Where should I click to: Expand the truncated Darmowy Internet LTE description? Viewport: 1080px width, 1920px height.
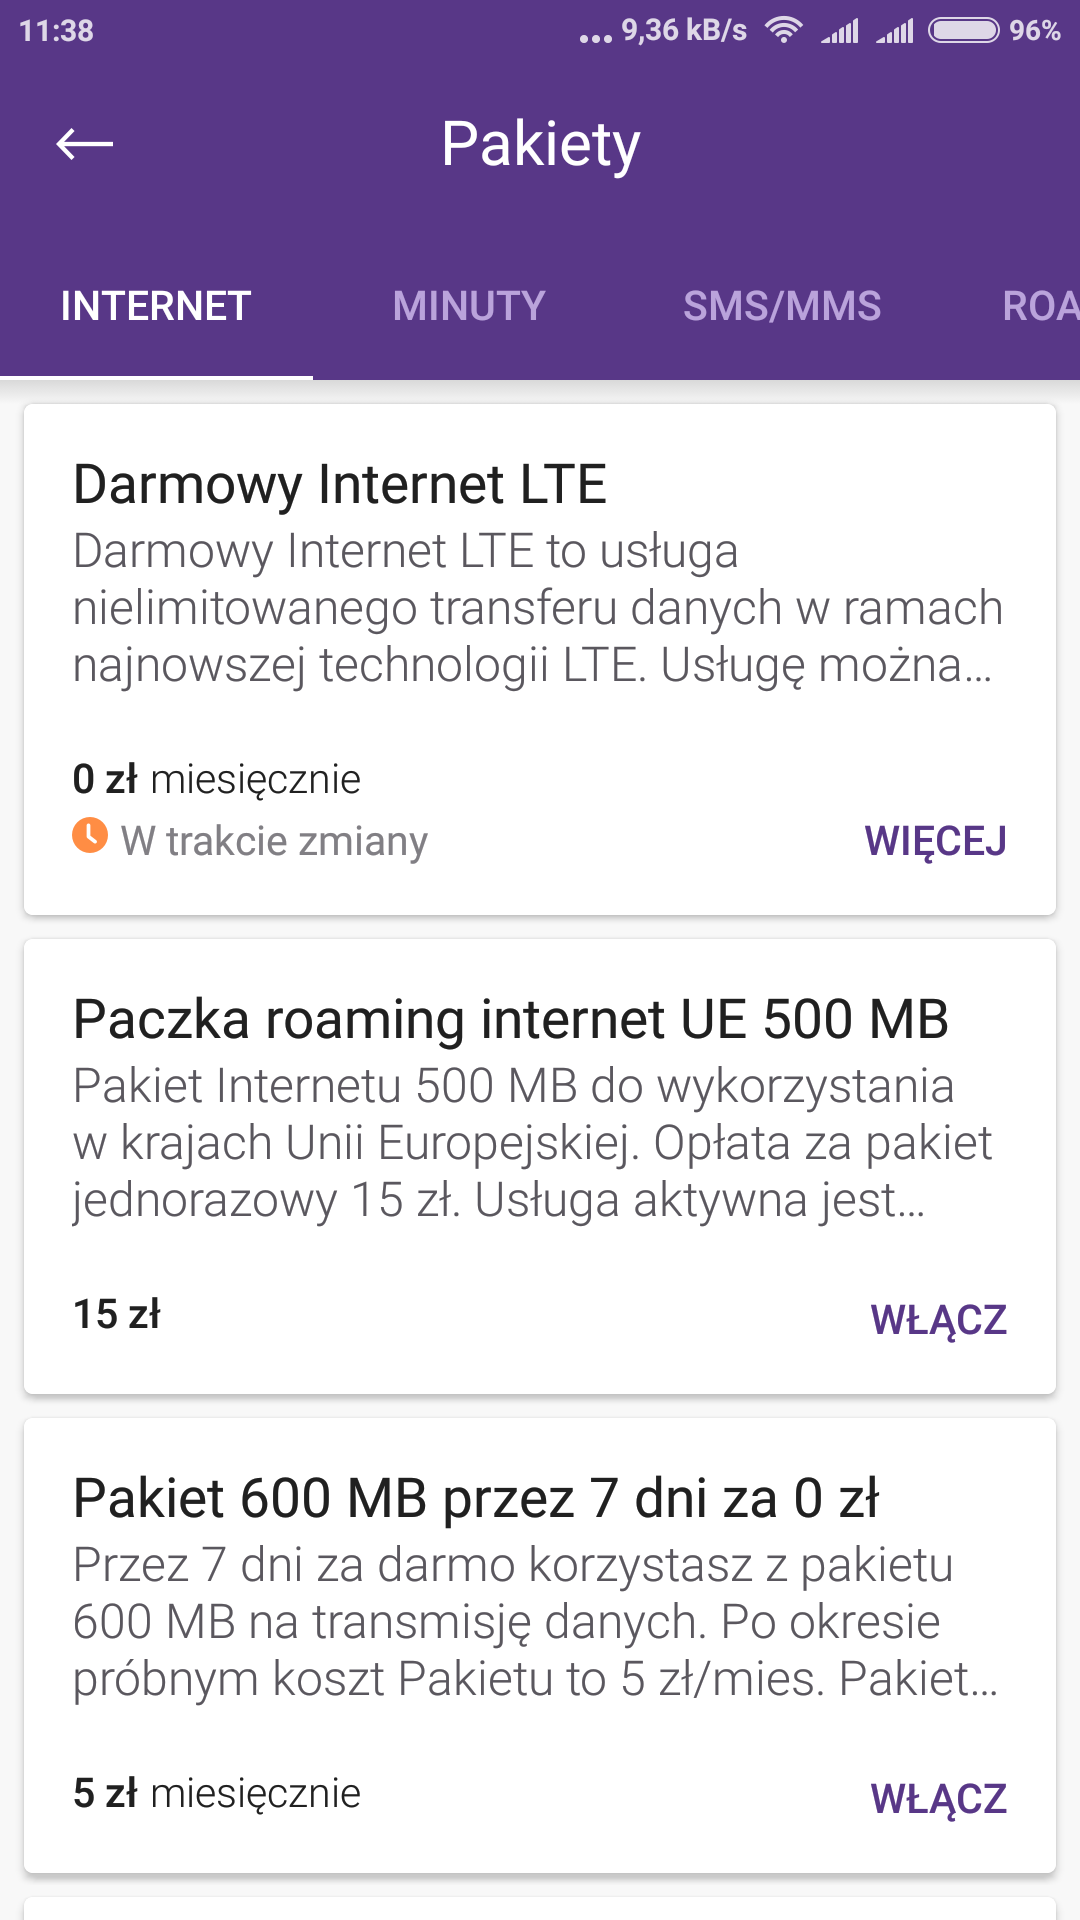pyautogui.click(x=538, y=608)
